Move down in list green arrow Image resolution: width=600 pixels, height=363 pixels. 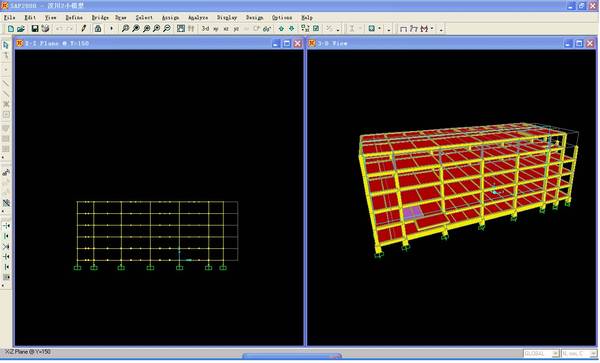pos(292,29)
